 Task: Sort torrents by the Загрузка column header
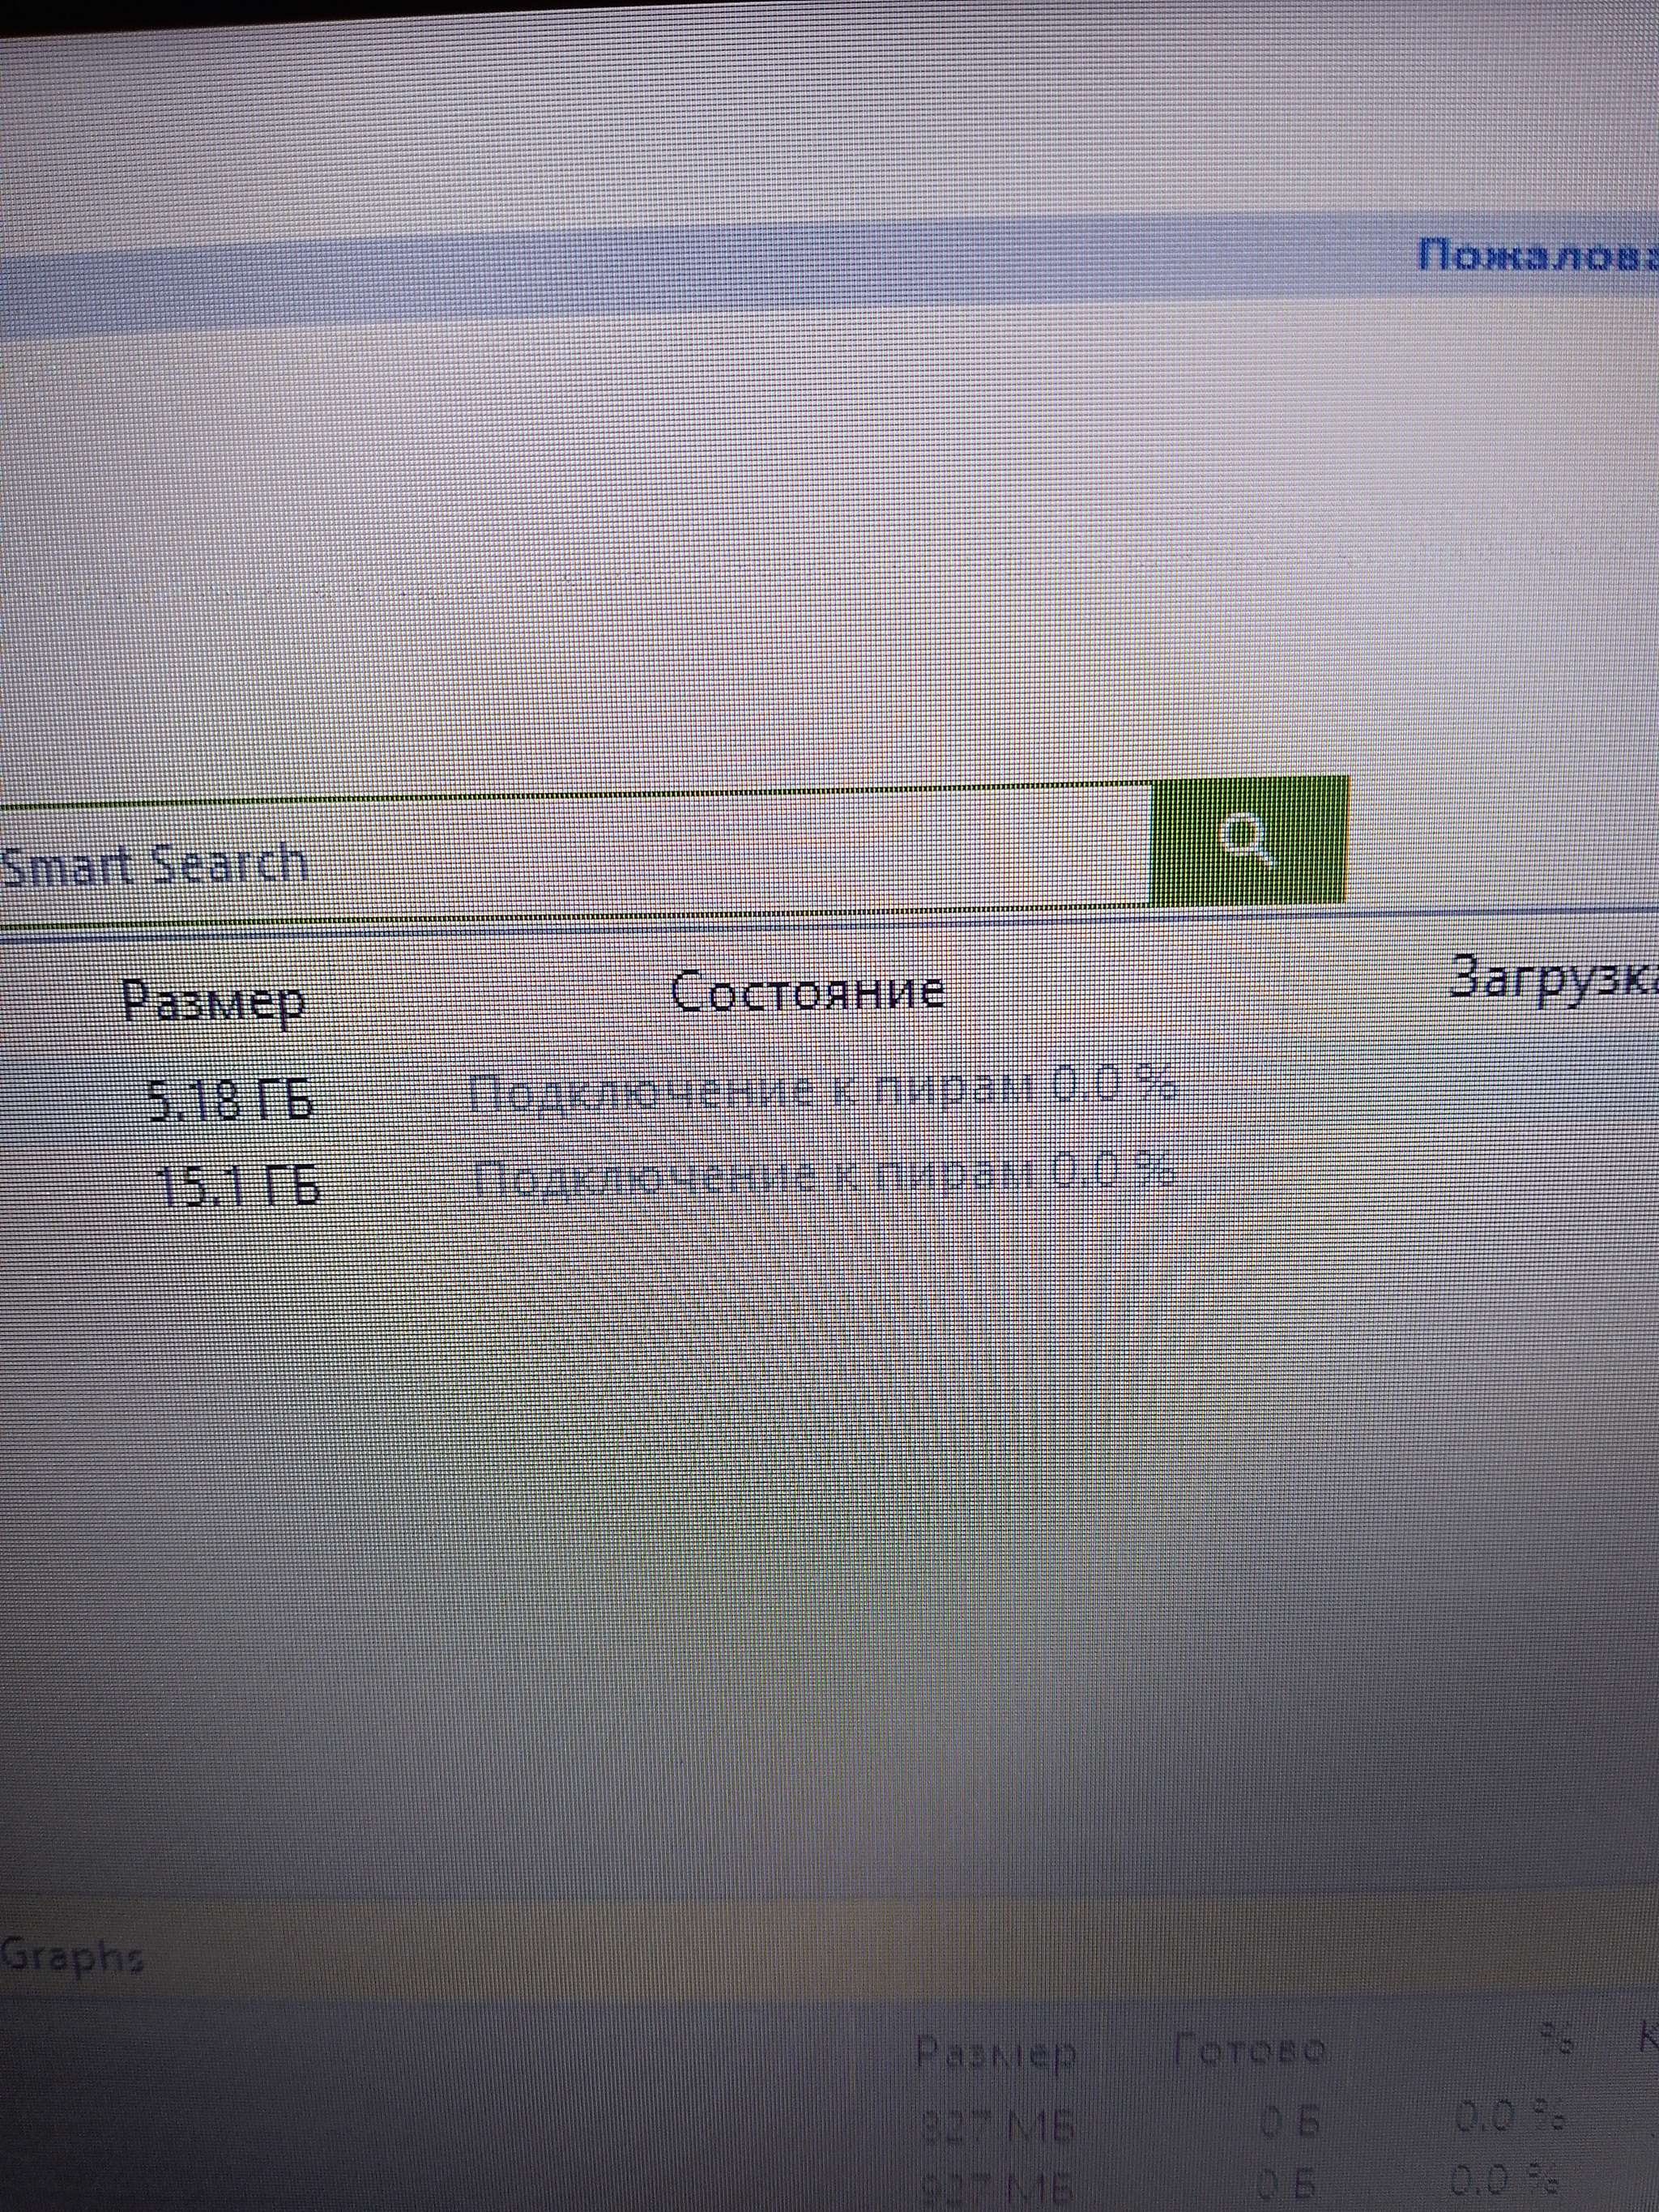tap(1553, 981)
